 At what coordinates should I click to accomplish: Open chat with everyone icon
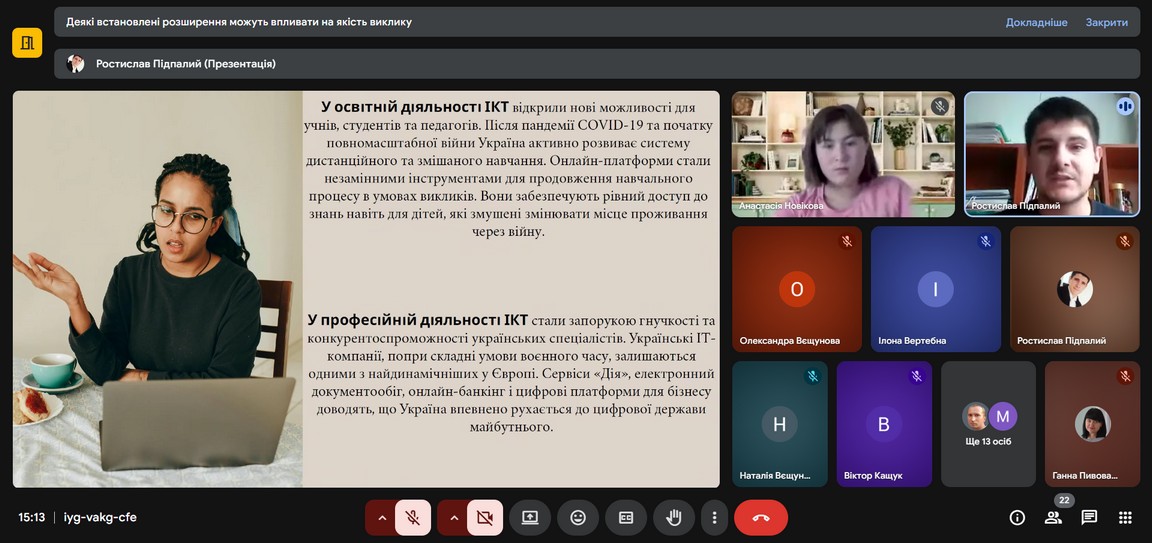(1089, 518)
